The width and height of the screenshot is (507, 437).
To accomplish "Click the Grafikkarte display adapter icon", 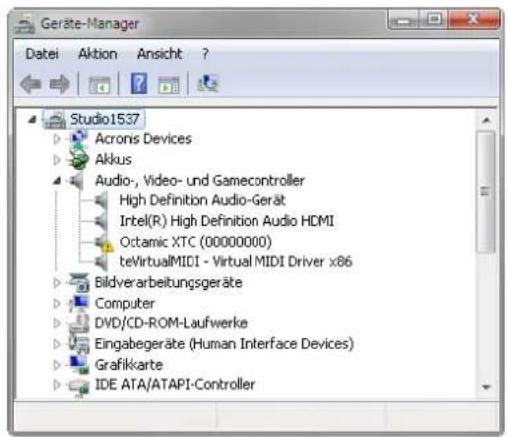I will [x=79, y=365].
